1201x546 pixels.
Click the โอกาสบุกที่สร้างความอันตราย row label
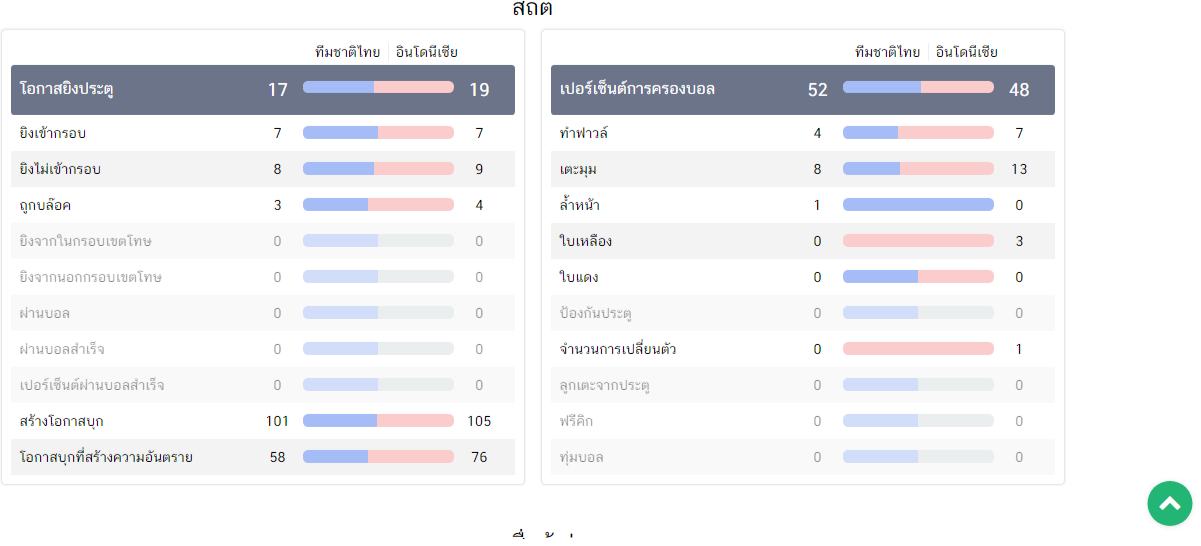click(106, 457)
